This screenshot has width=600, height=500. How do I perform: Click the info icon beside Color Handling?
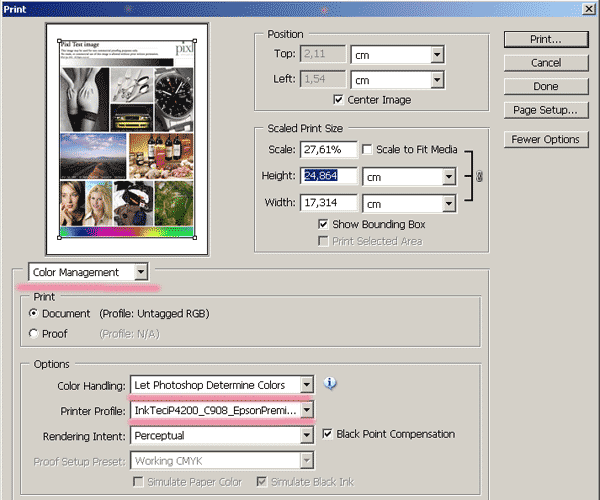pos(330,383)
